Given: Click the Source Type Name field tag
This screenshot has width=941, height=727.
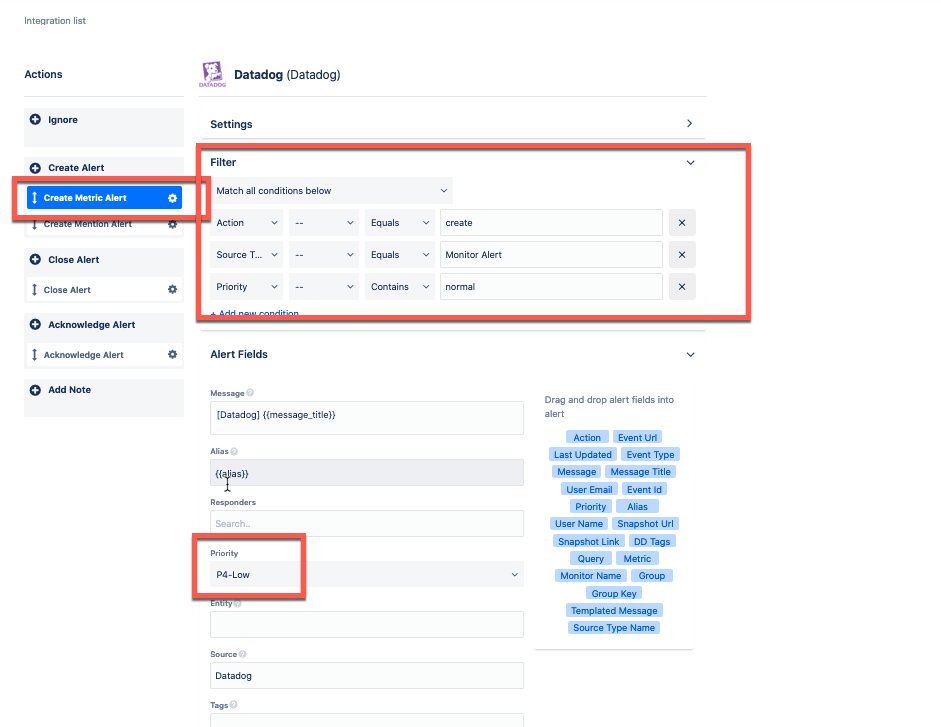Looking at the screenshot, I should pos(613,627).
